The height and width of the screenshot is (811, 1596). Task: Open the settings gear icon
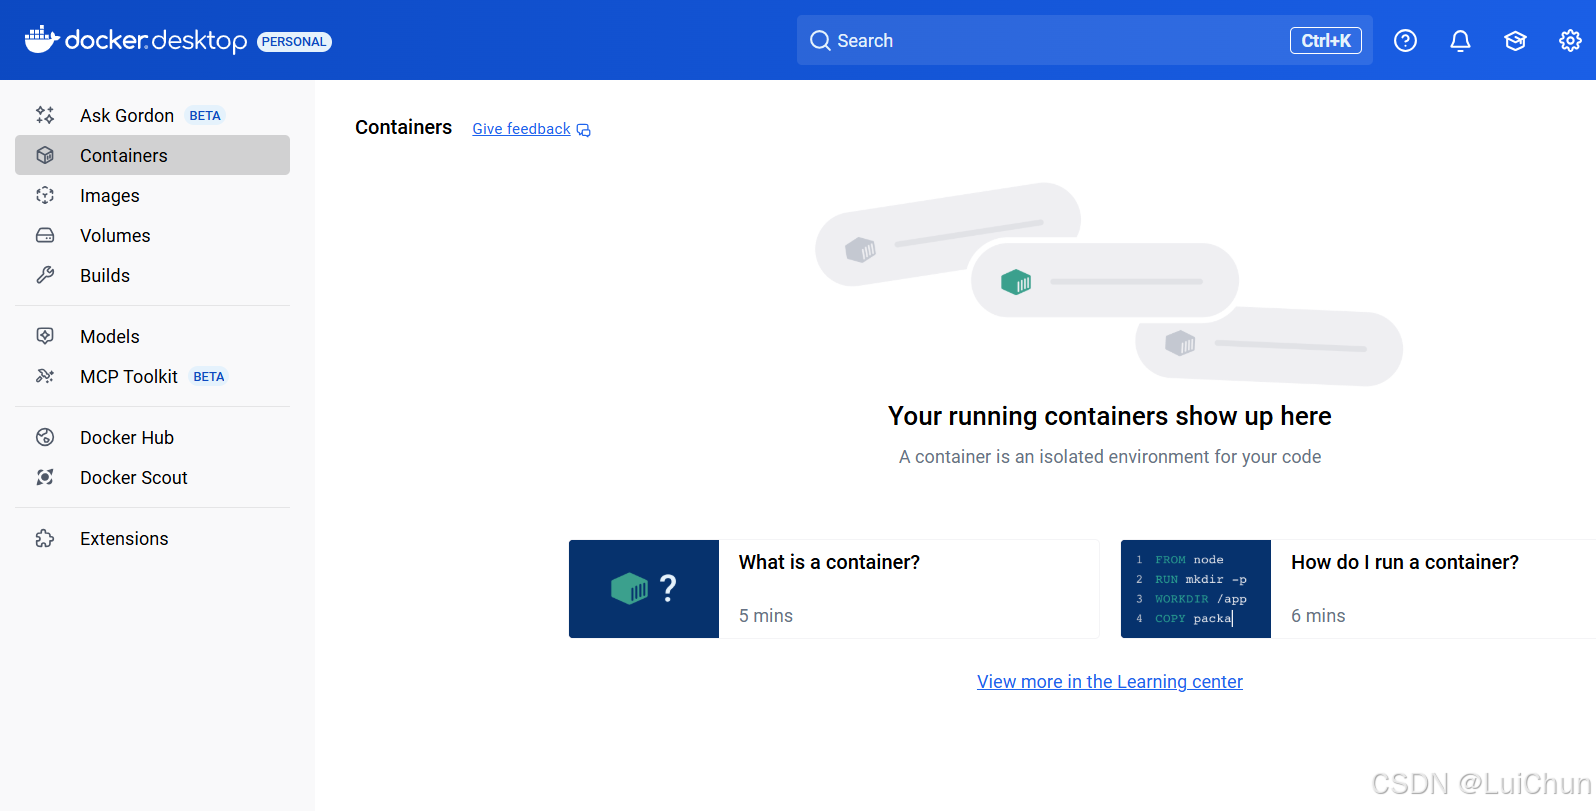point(1570,41)
